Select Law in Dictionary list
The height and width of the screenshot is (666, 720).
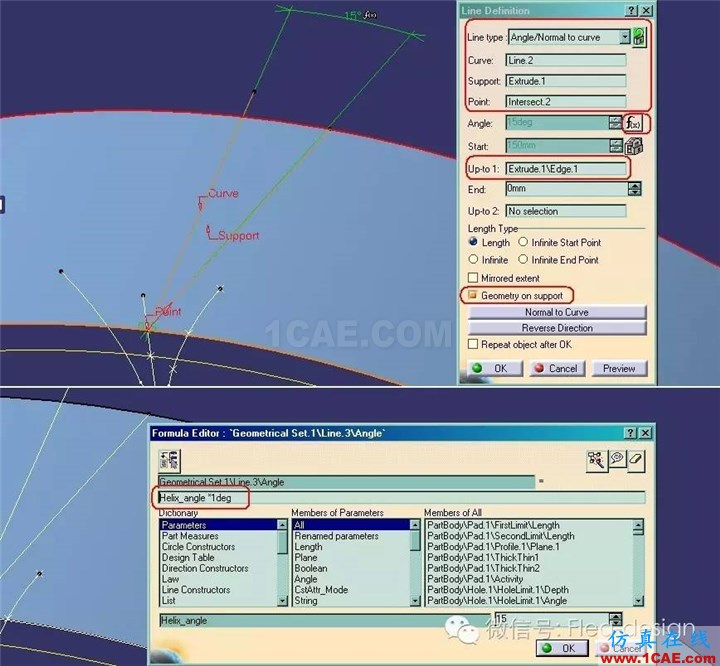pos(219,579)
